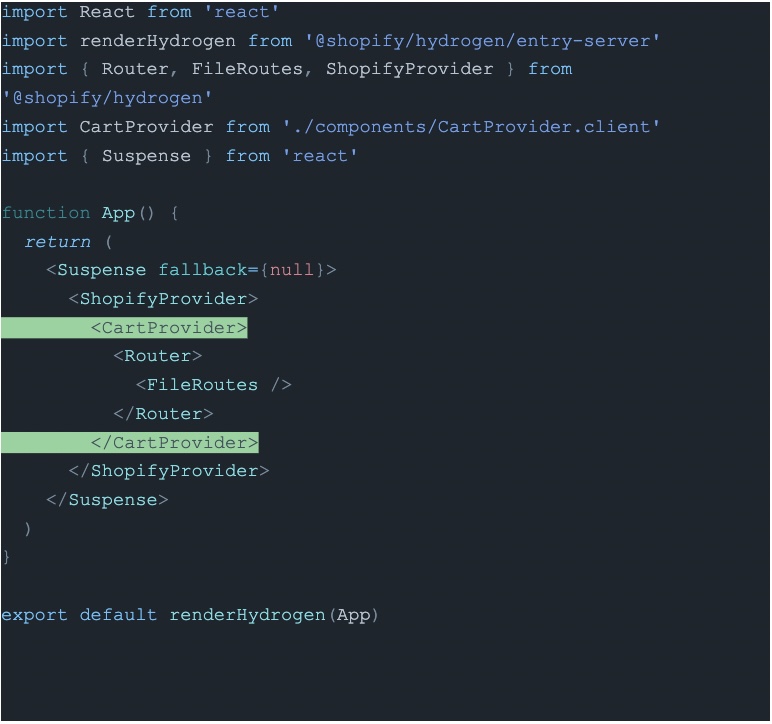Click the closing Router tag

click(163, 414)
